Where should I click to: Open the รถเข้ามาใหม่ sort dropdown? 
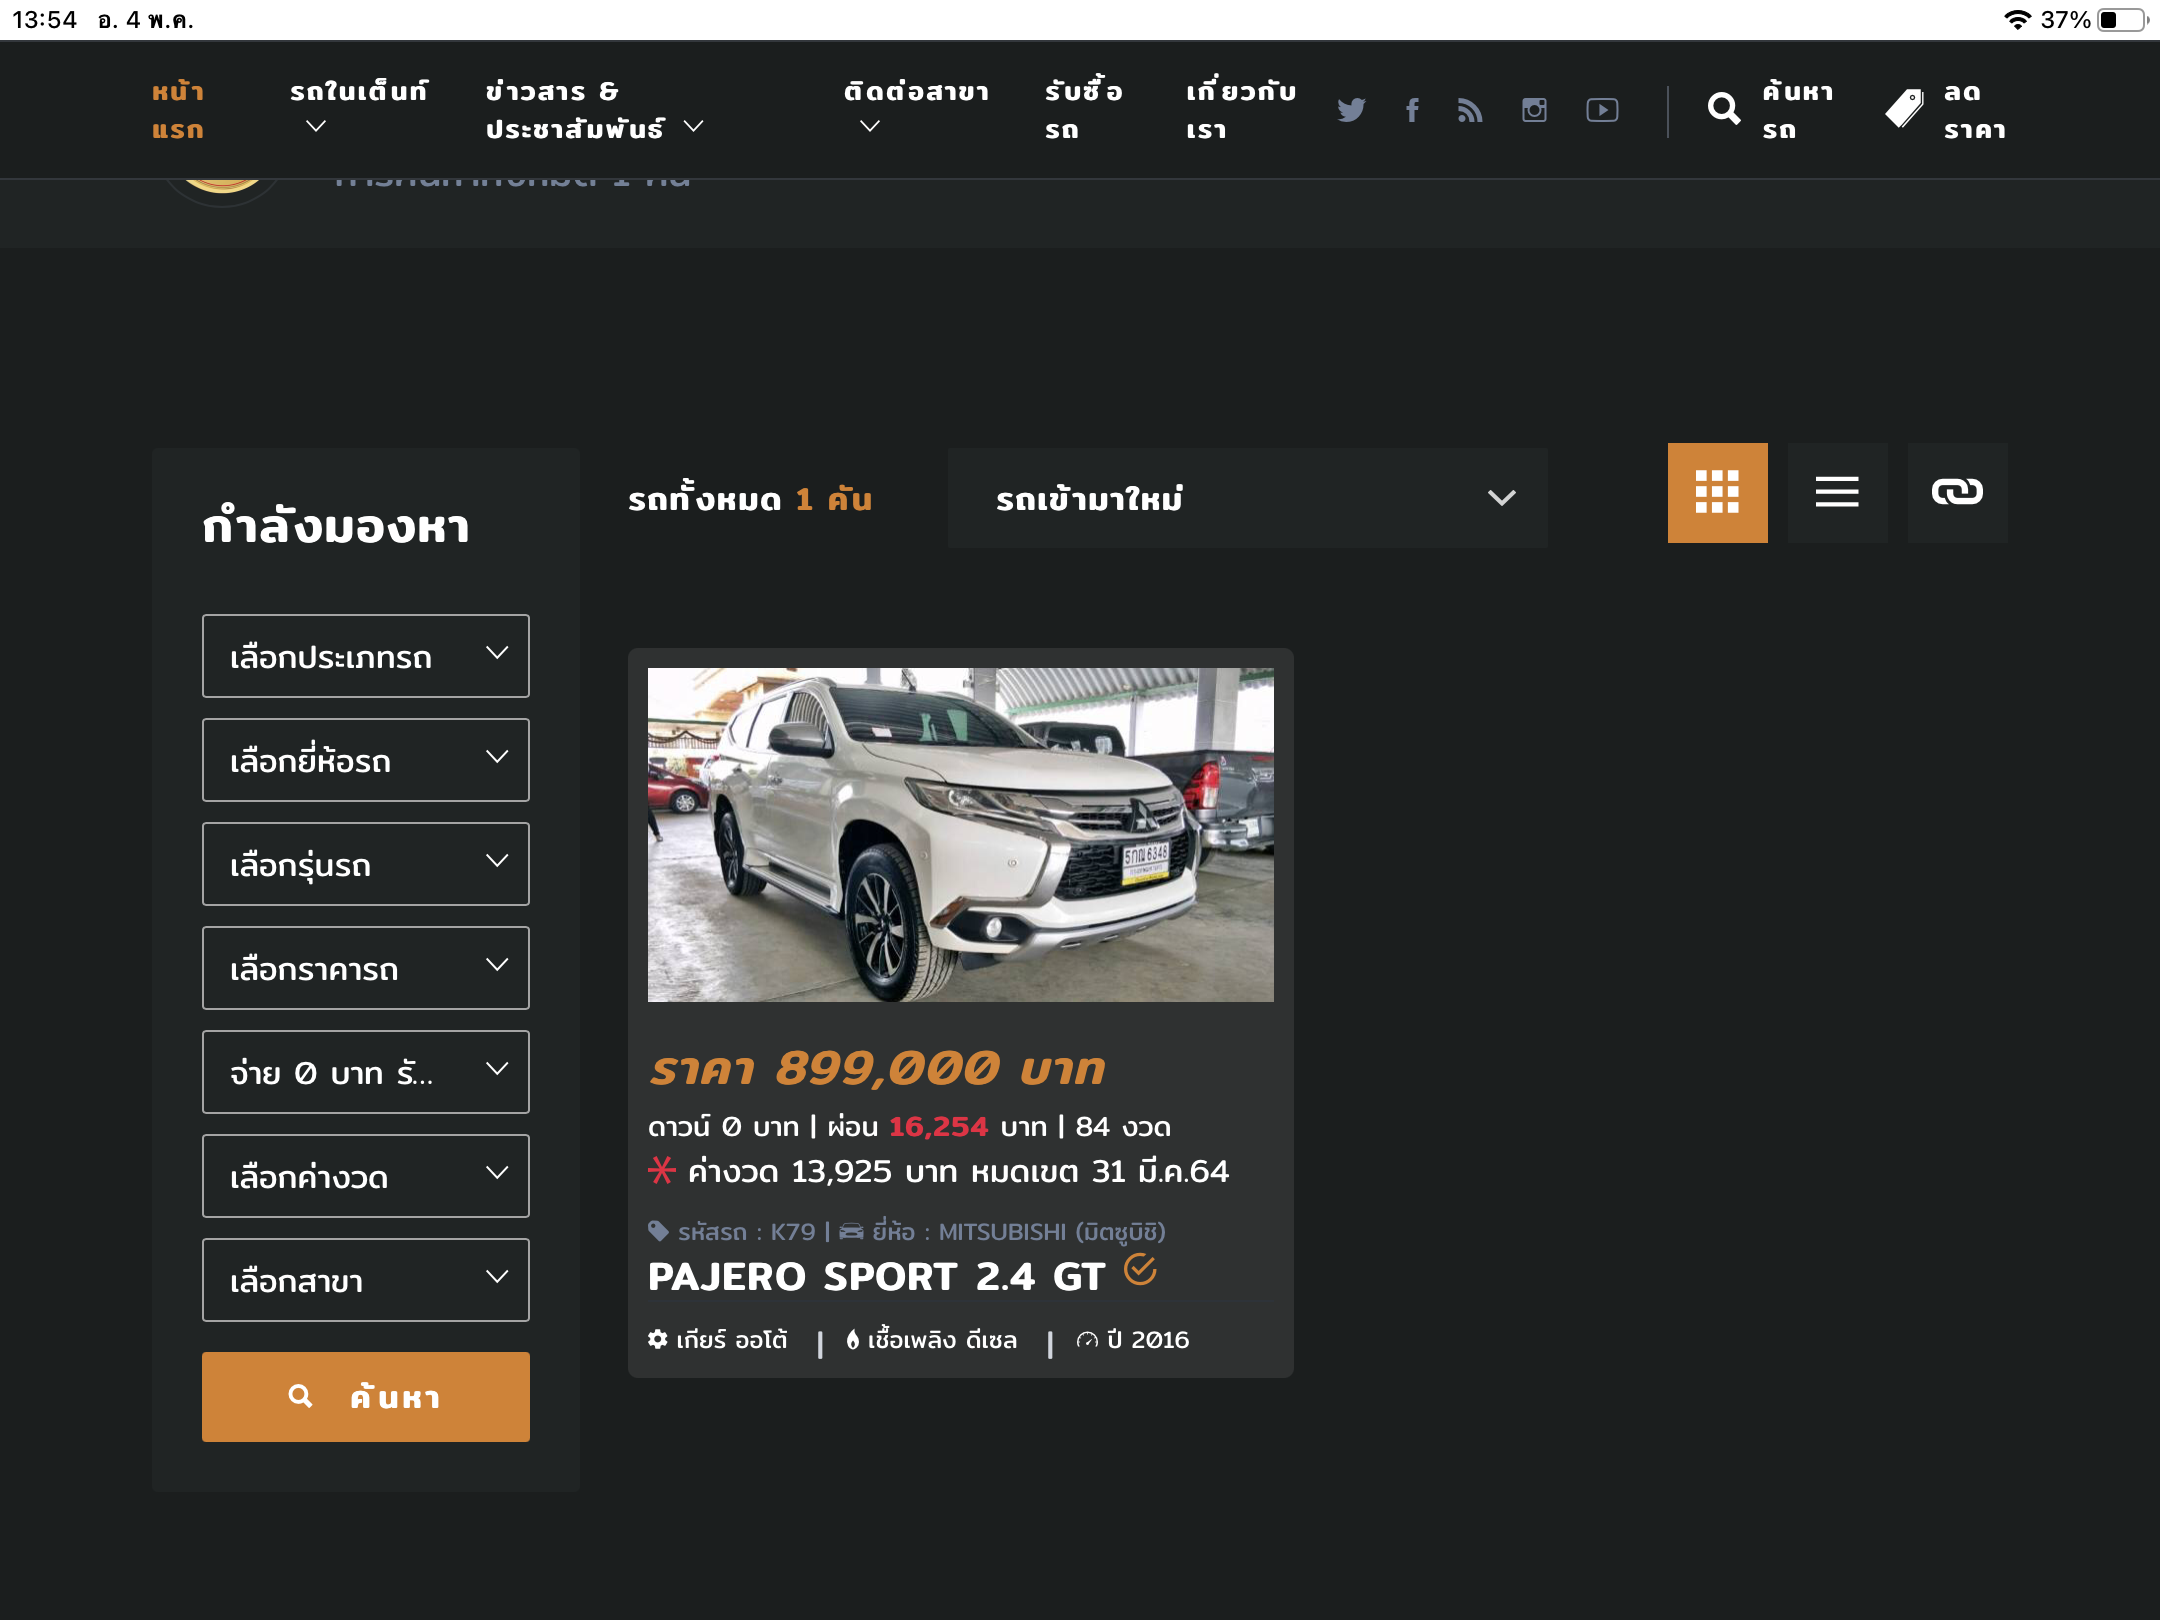(x=1247, y=498)
